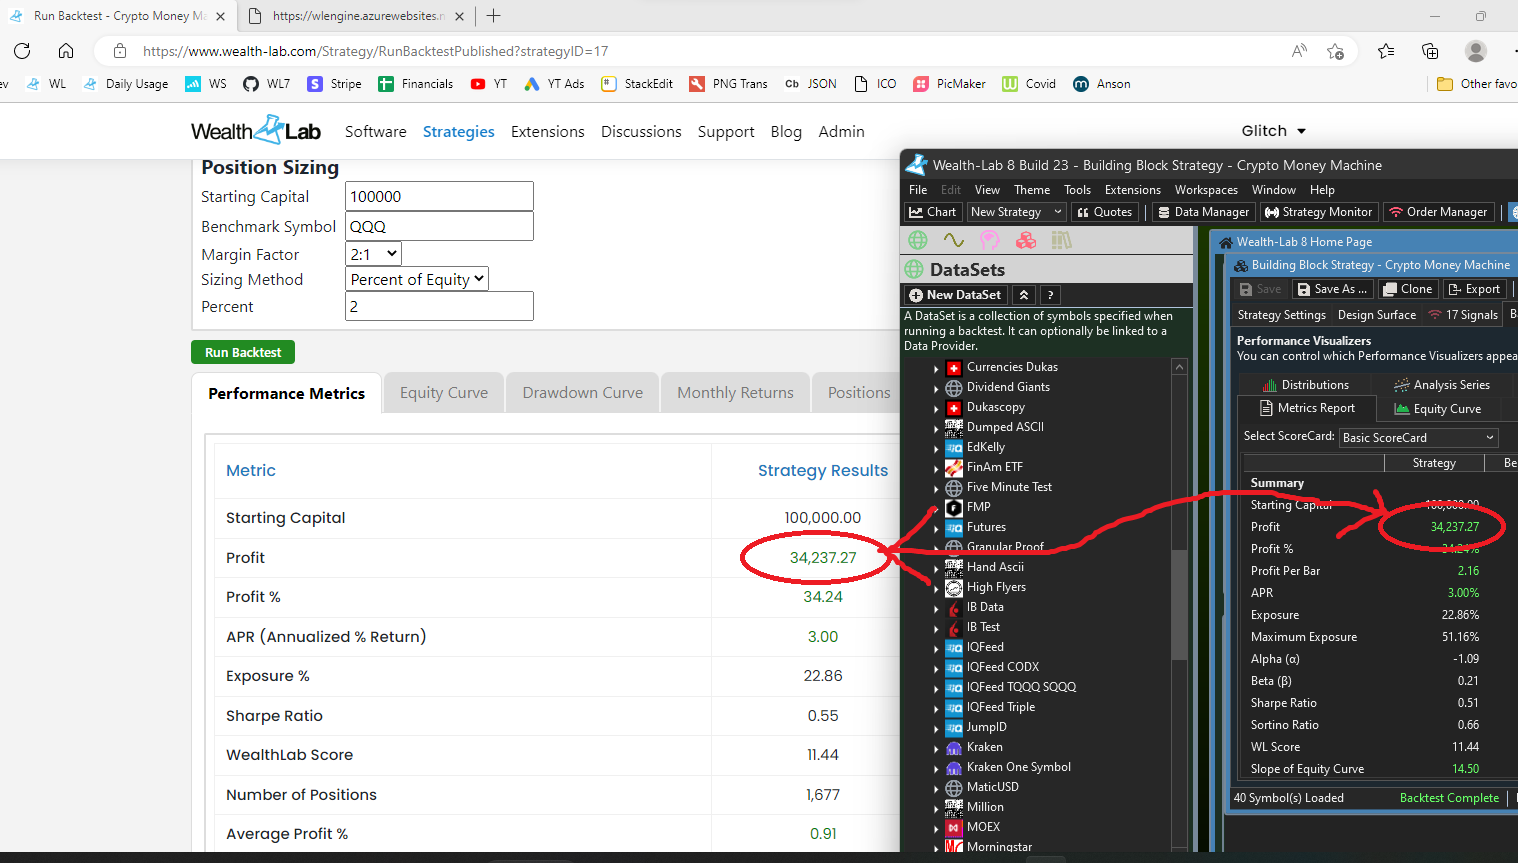The image size is (1518, 863).
Task: Click the books library icon in sidebar
Action: tap(1061, 240)
